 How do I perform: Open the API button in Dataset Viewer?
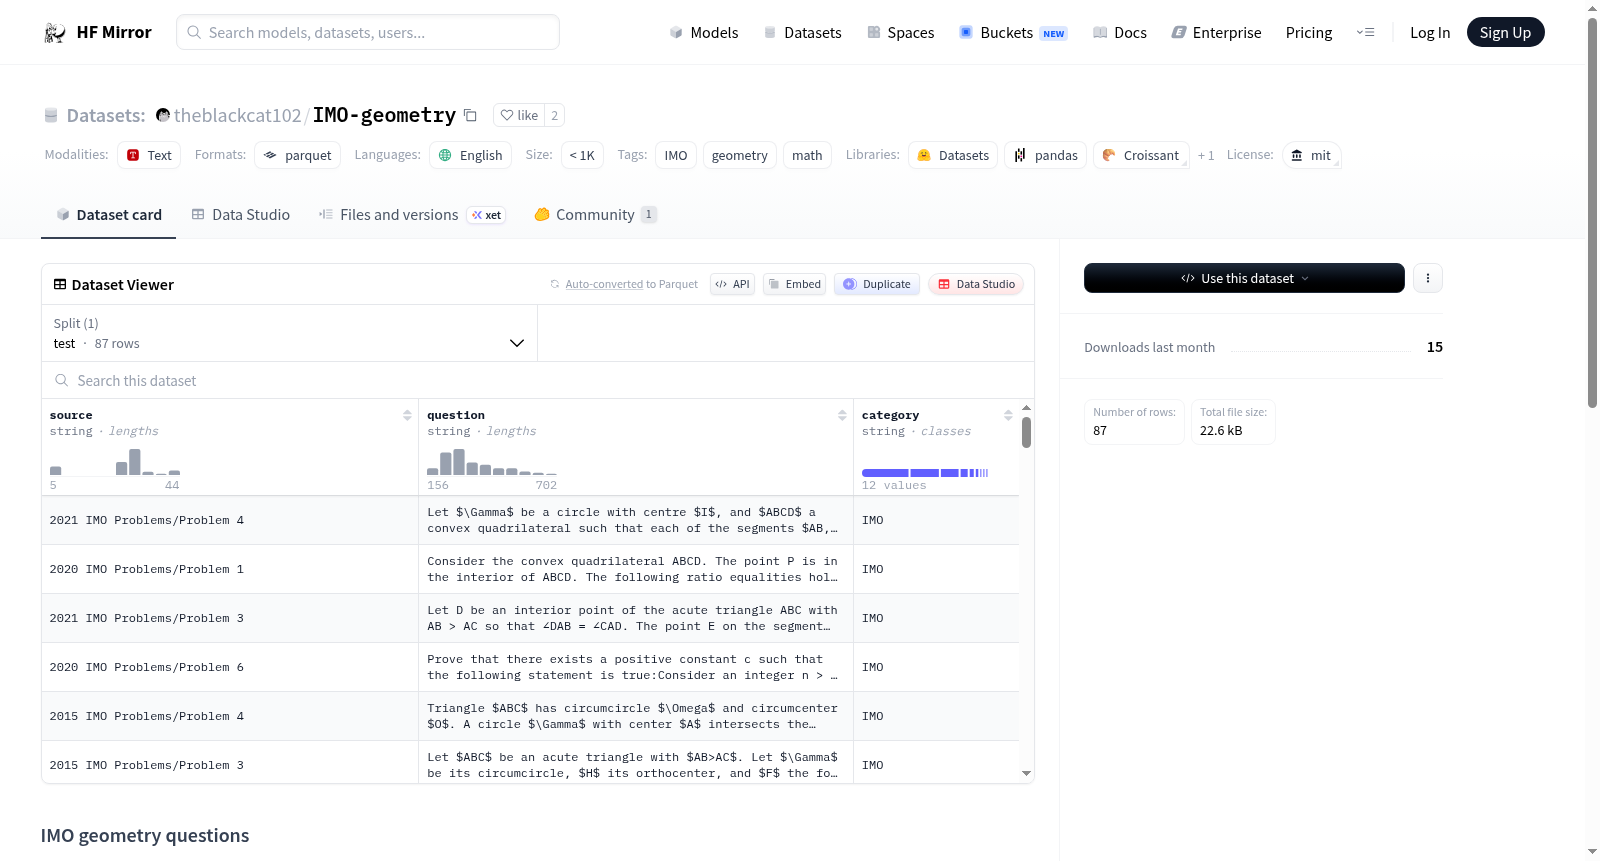[x=732, y=284]
